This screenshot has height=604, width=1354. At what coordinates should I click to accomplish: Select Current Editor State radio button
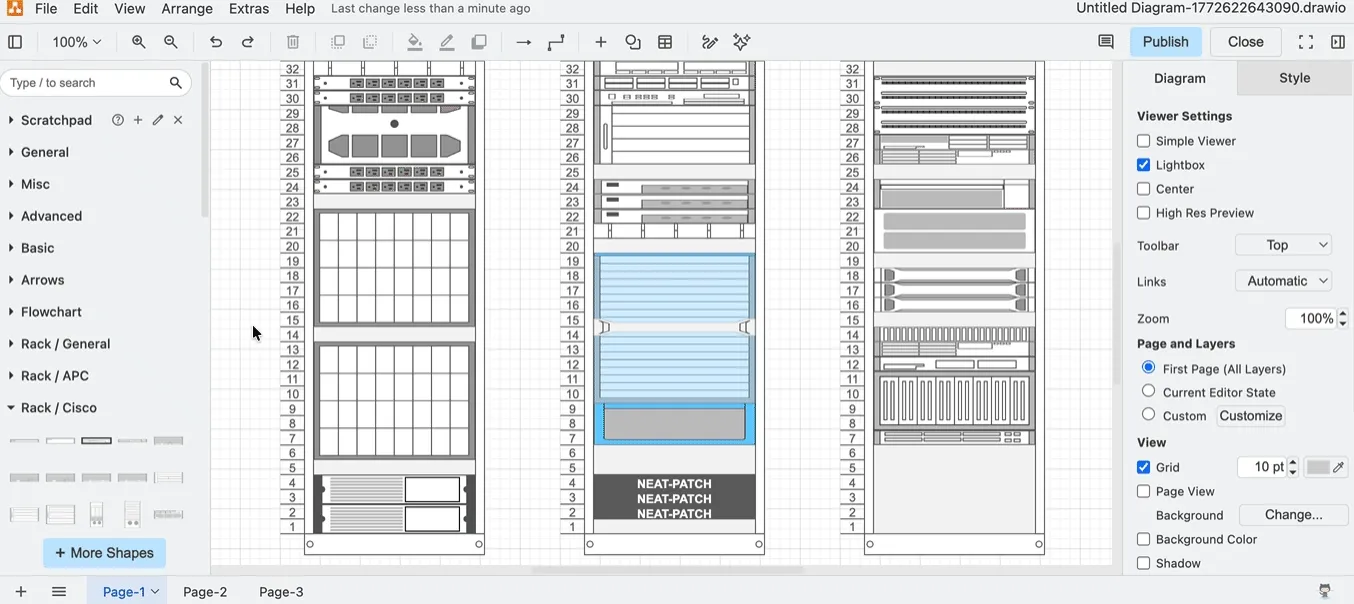[x=1148, y=391]
